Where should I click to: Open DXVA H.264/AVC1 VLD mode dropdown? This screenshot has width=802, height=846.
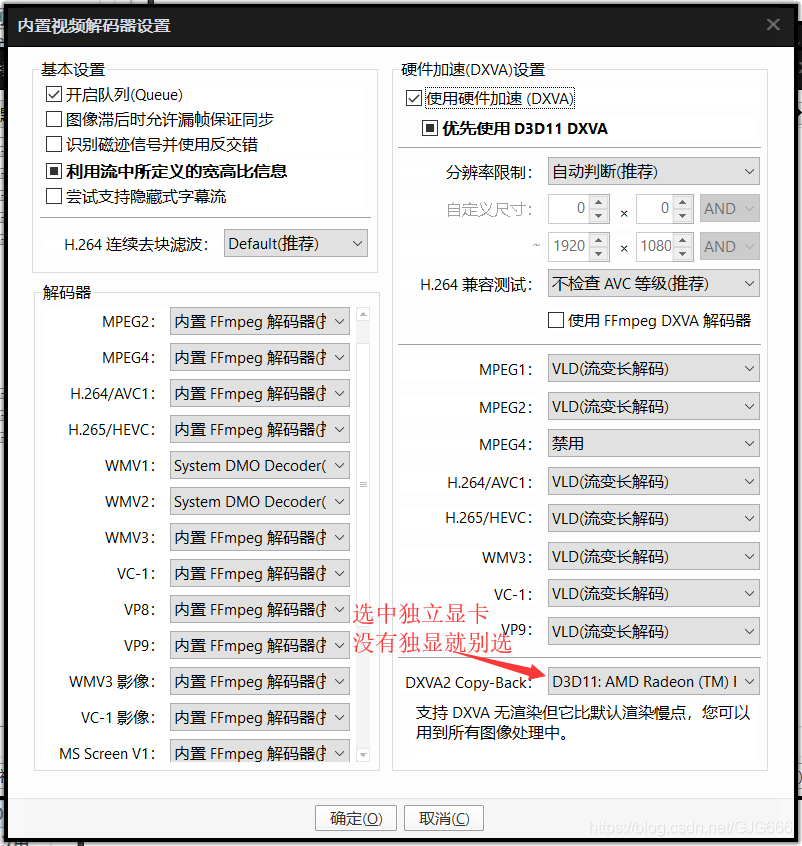(x=654, y=481)
